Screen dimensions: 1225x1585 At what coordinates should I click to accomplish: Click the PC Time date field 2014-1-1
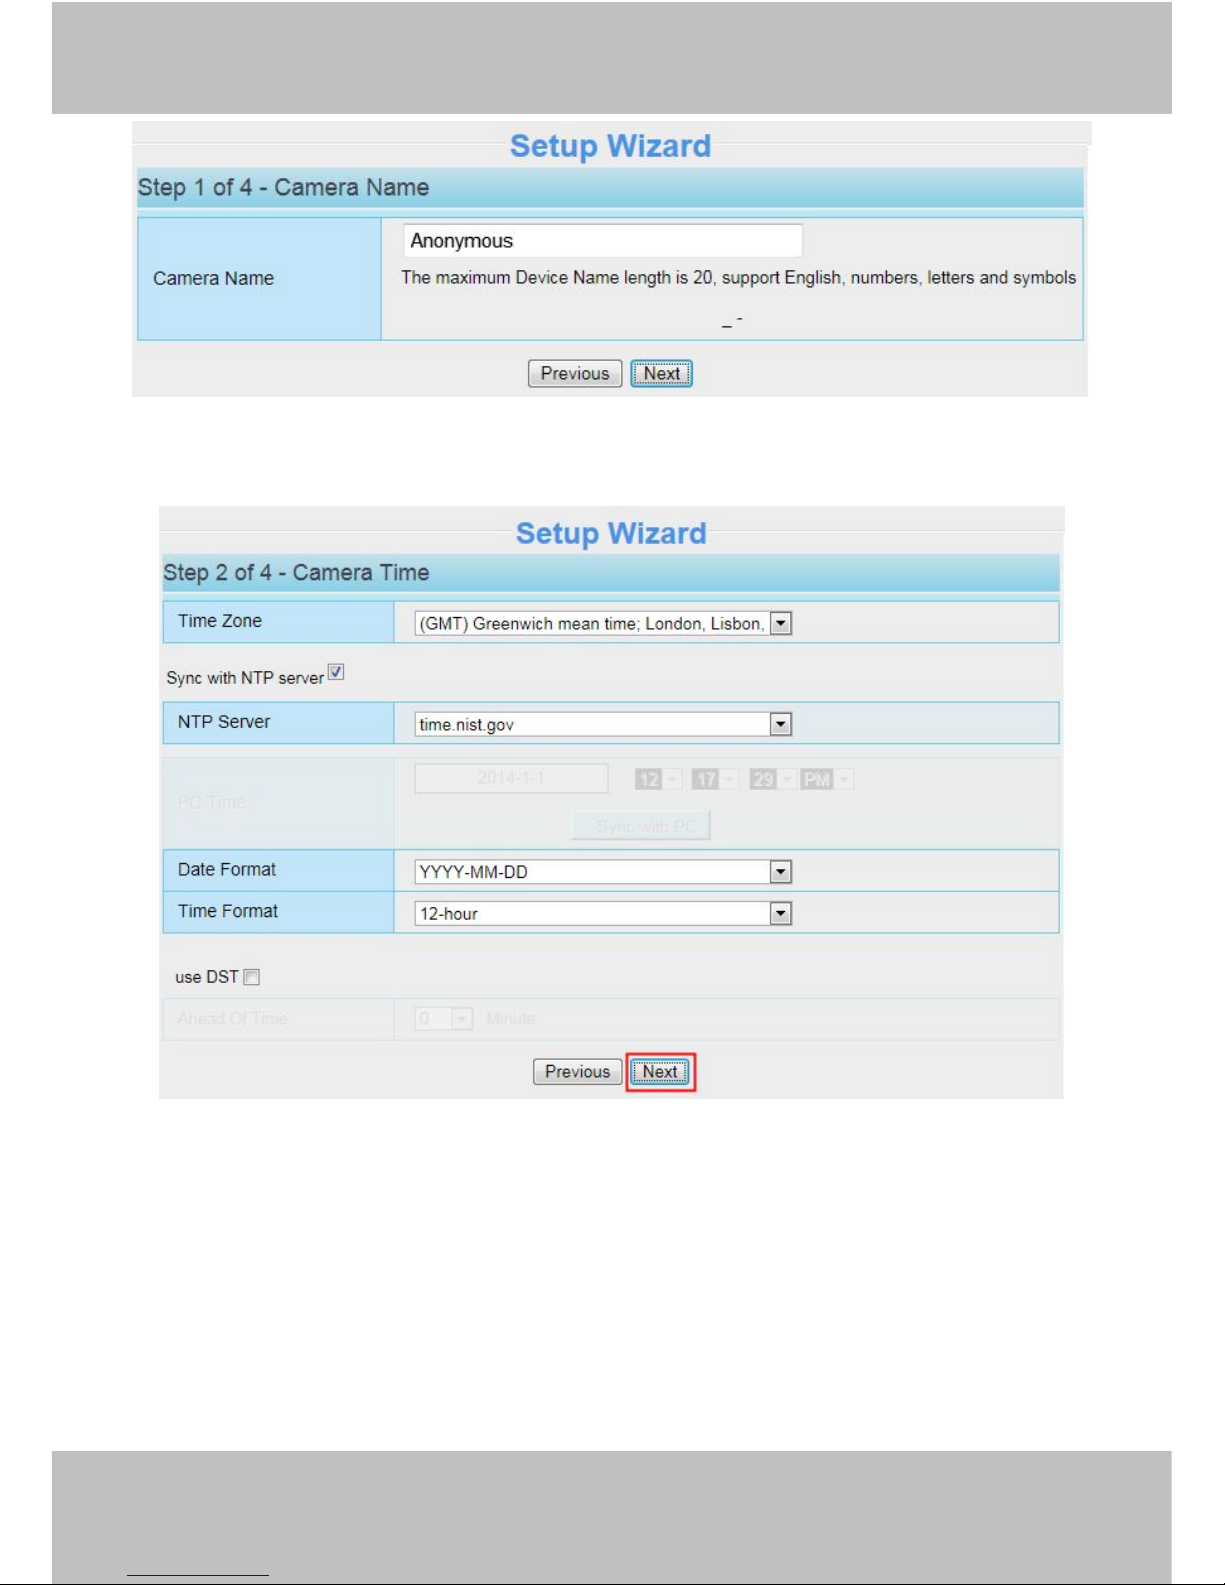click(511, 778)
